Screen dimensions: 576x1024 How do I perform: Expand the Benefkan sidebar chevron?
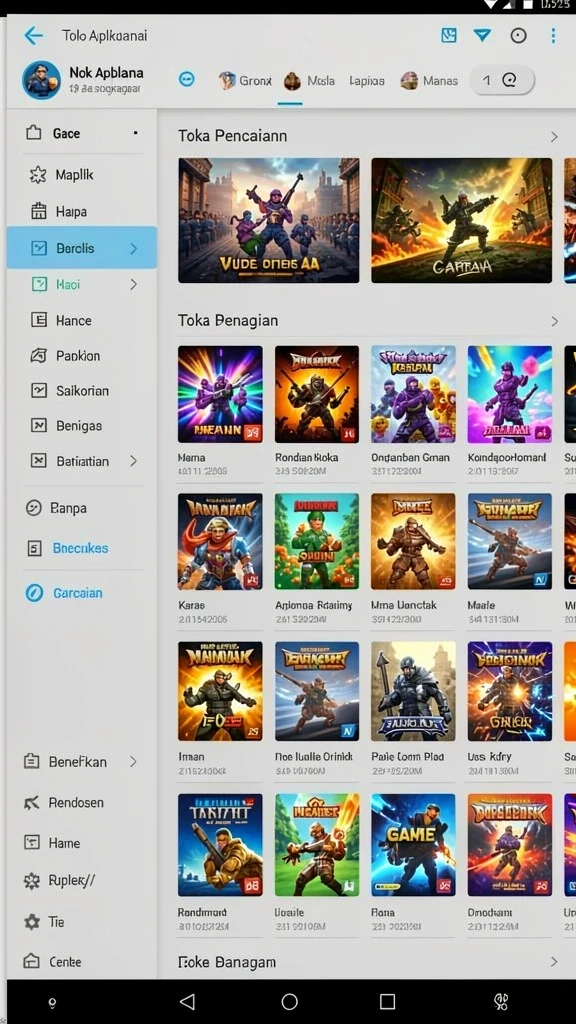coord(133,761)
